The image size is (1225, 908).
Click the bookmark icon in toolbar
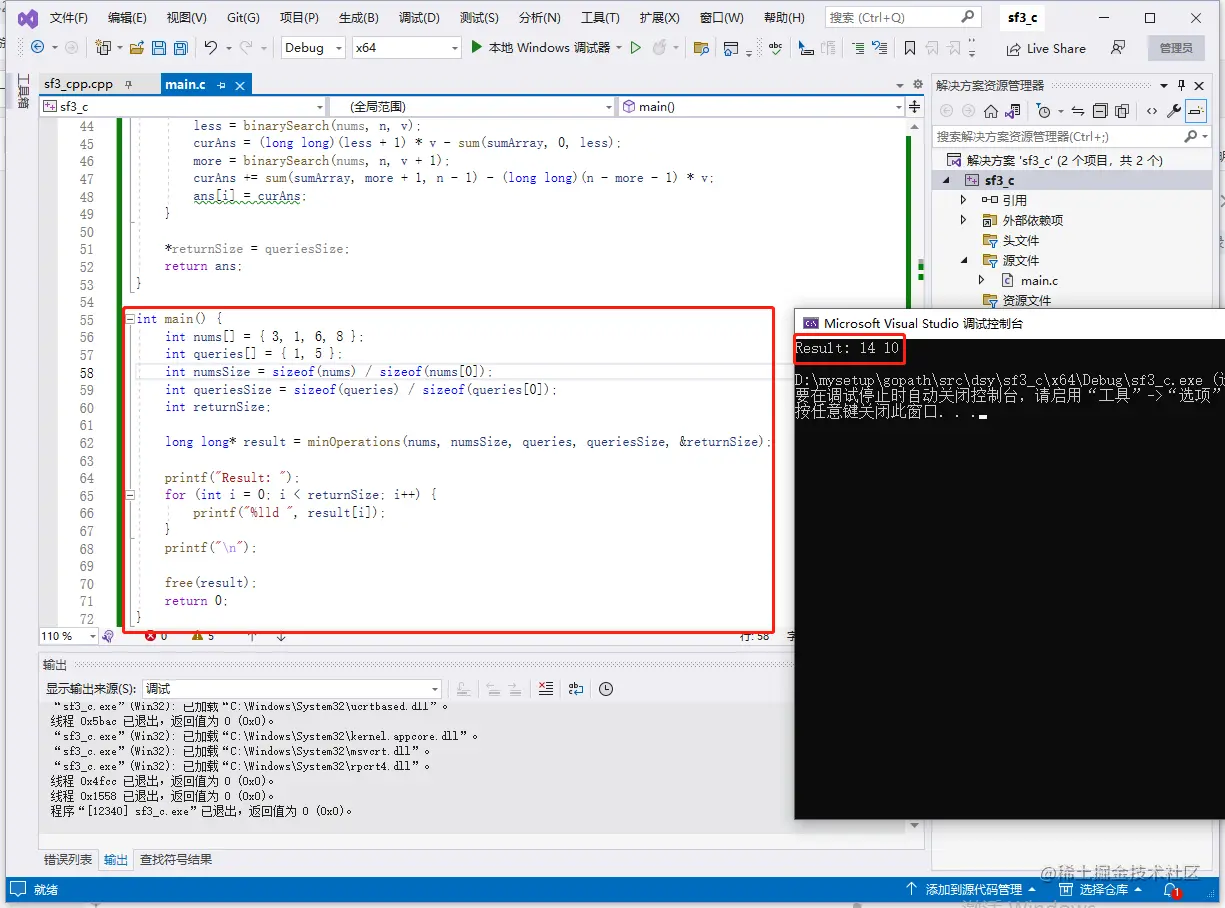point(909,47)
